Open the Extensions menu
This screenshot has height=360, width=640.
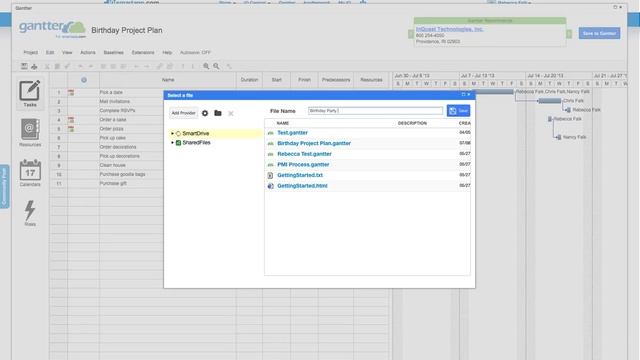pos(143,53)
